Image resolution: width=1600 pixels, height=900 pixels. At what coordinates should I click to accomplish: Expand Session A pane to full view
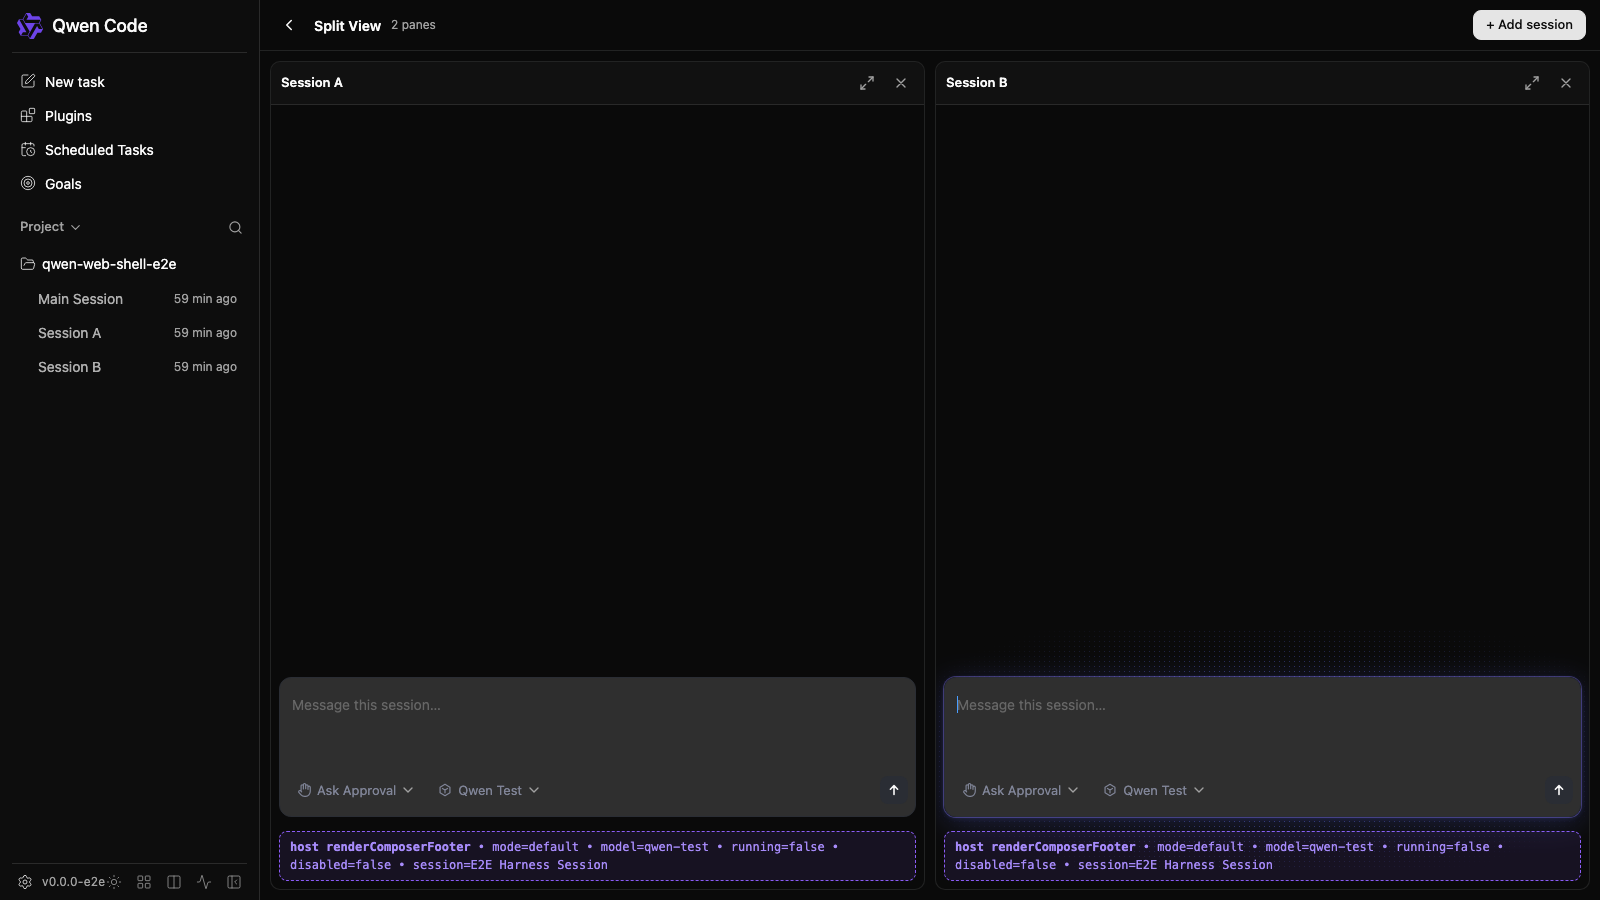point(867,83)
